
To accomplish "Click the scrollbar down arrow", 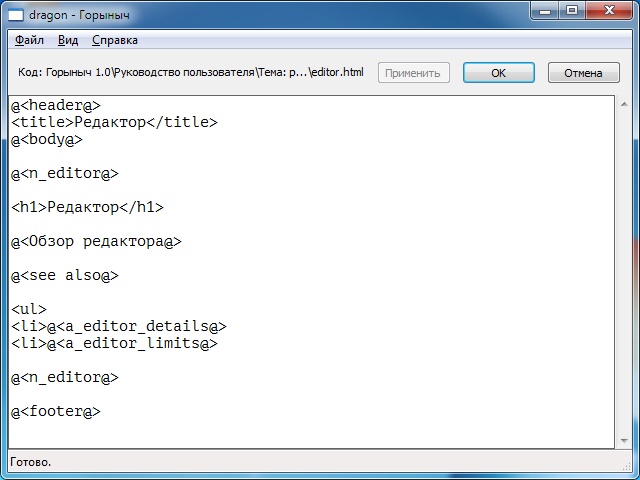I will [624, 440].
